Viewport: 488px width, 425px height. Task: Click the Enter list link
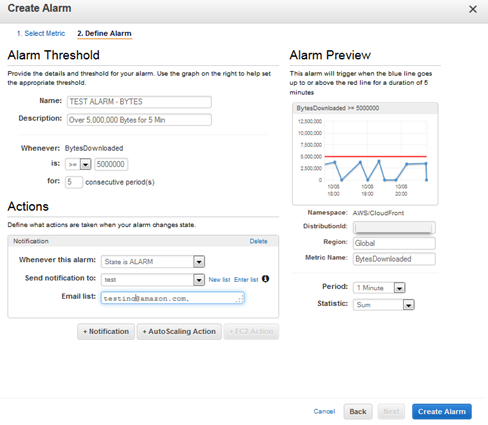pos(246,280)
